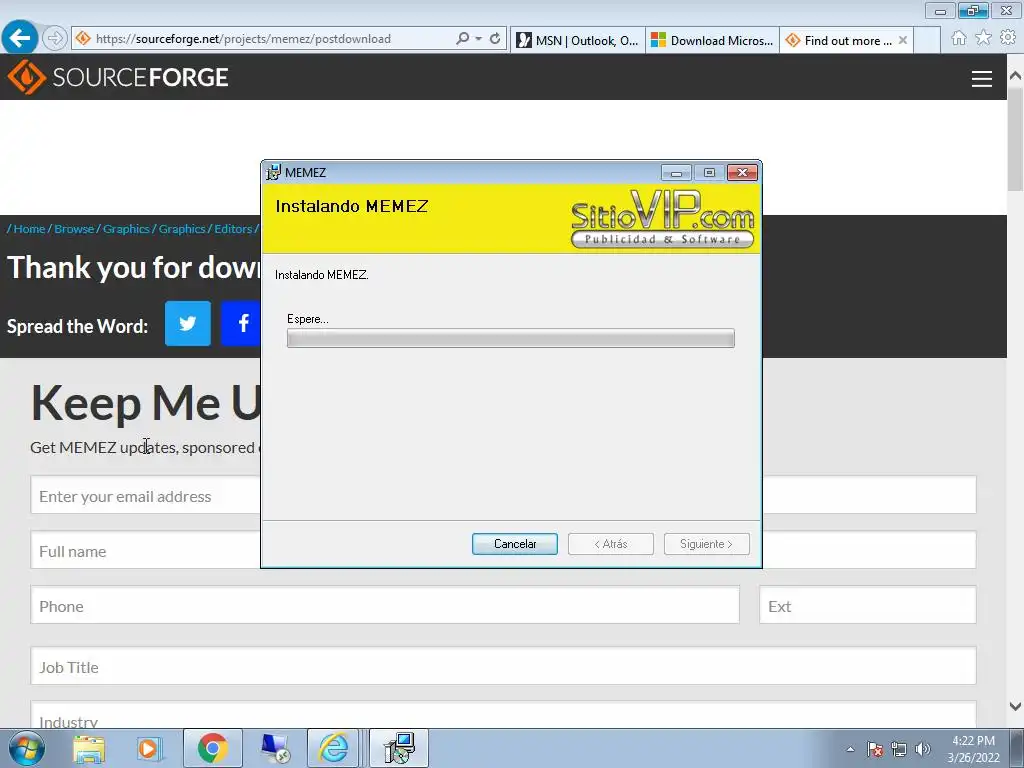Open Internet Explorer taskbar icon
The image size is (1024, 768).
click(x=333, y=748)
